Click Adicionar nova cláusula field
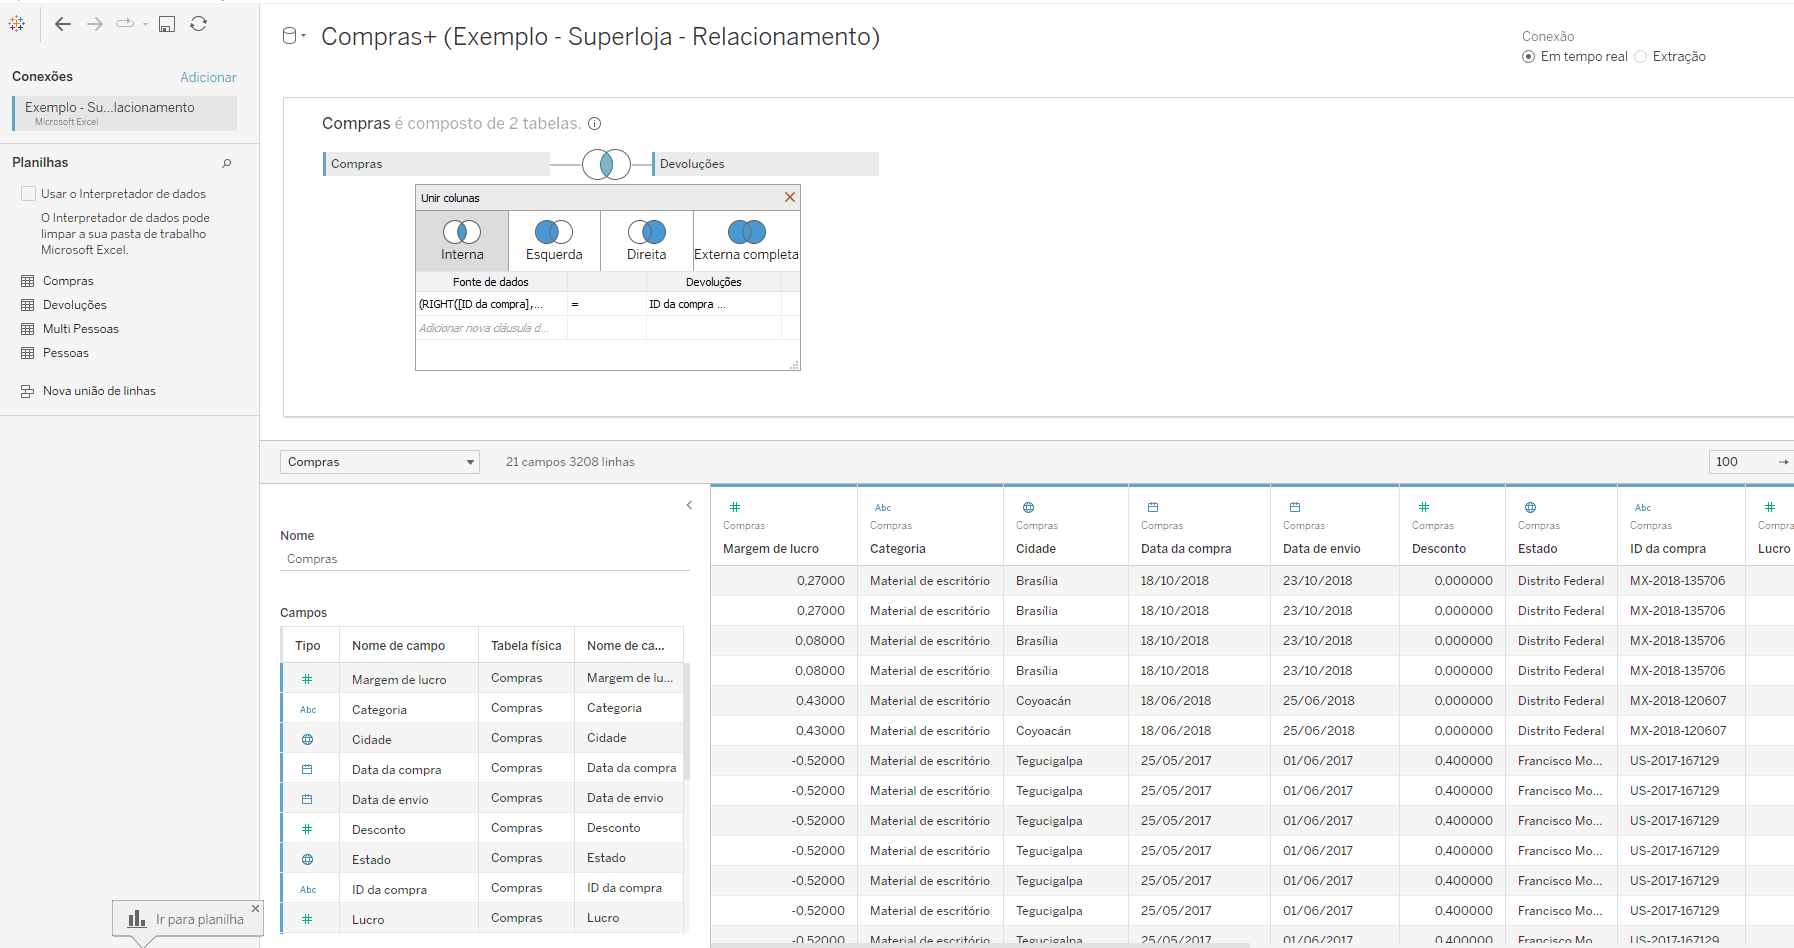This screenshot has width=1794, height=948. [492, 328]
